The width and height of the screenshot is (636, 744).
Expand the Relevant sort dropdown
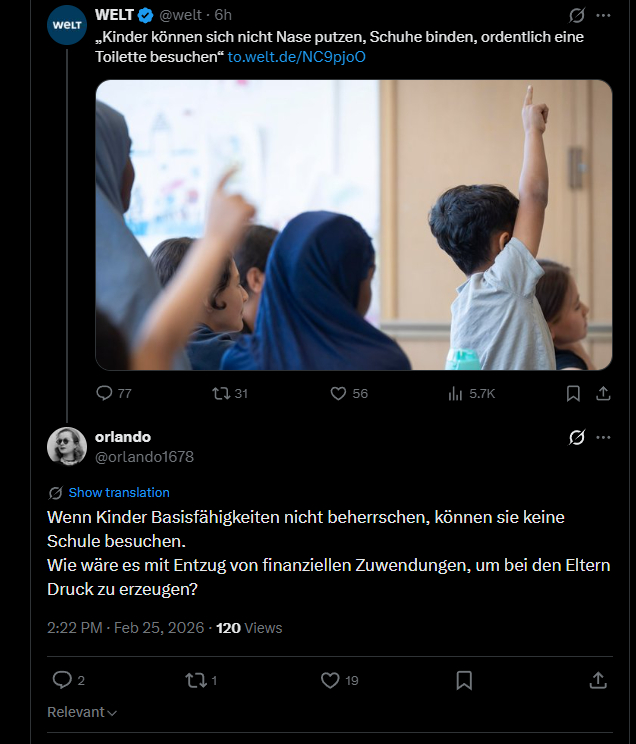[x=82, y=712]
